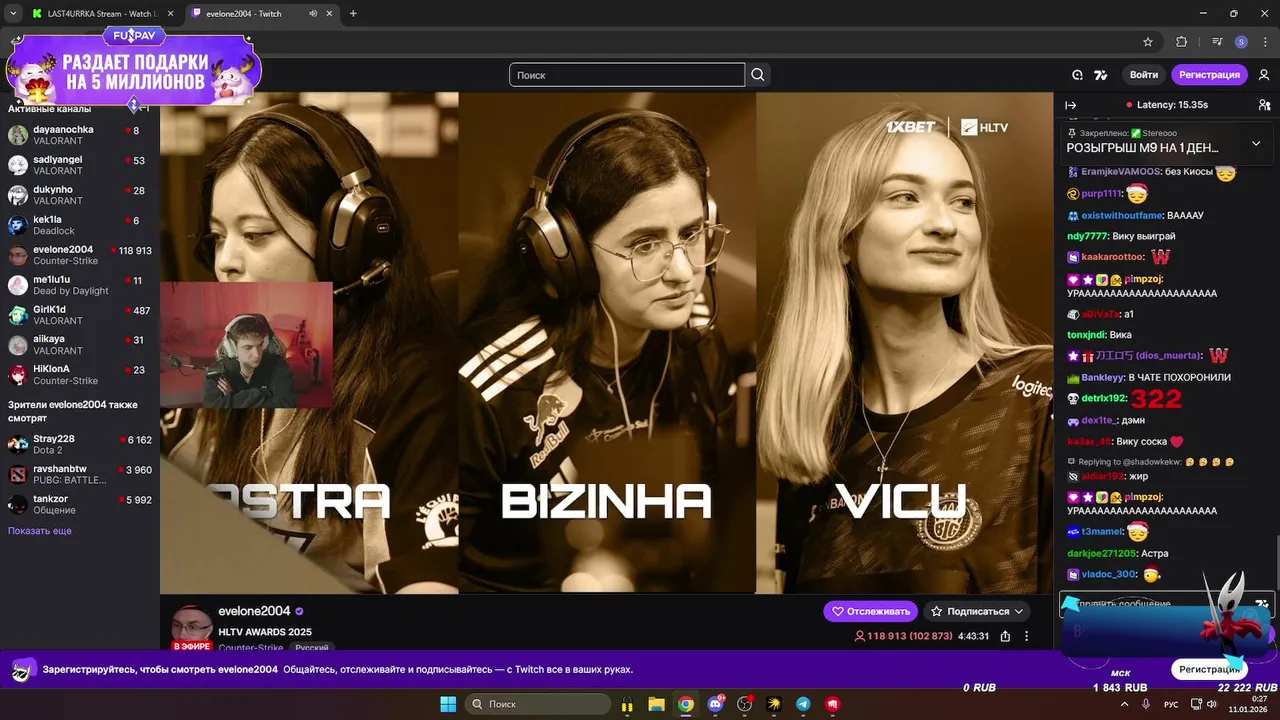Expand the pinned chat message
The image size is (1280, 720).
point(1256,143)
